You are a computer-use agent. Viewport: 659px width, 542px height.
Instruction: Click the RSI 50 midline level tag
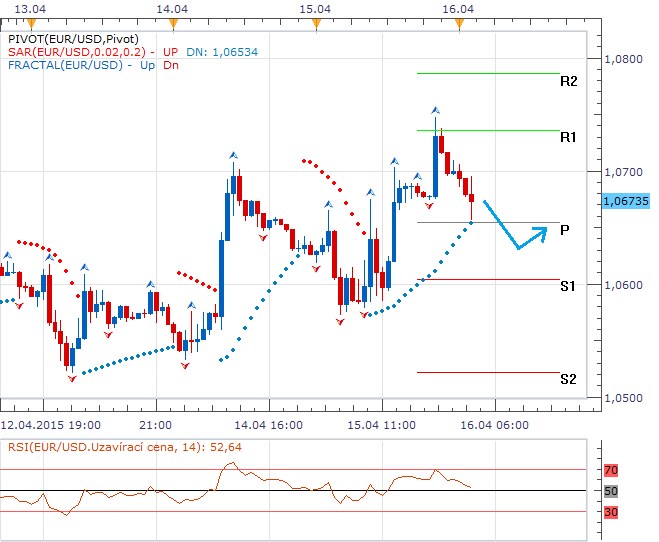click(610, 491)
